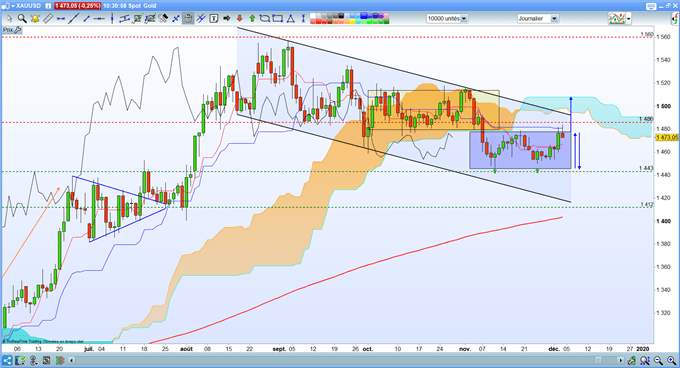Select the rectangle drawing tool

(278, 18)
